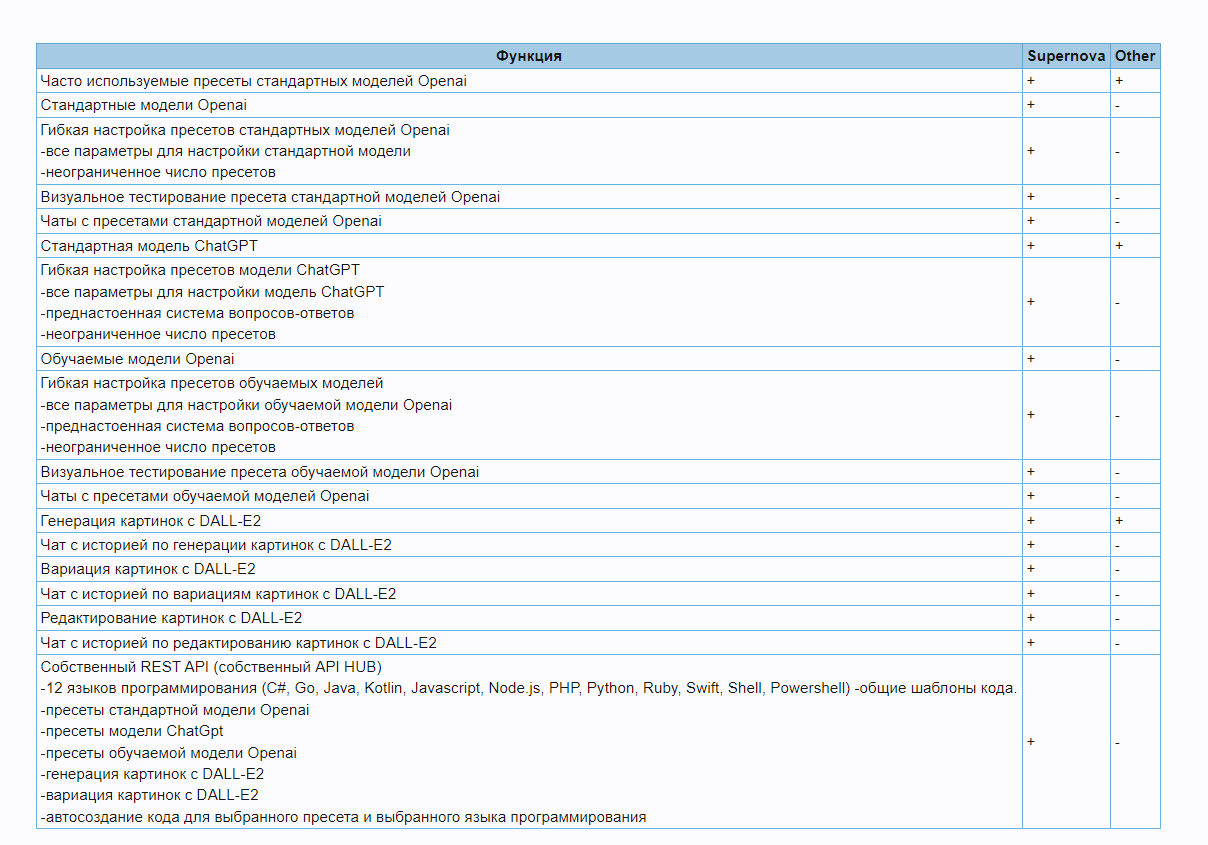Screen dimensions: 1208x845
Task: Click '-все параметры для настройки модель ChatGPT' line
Action: (x=212, y=292)
